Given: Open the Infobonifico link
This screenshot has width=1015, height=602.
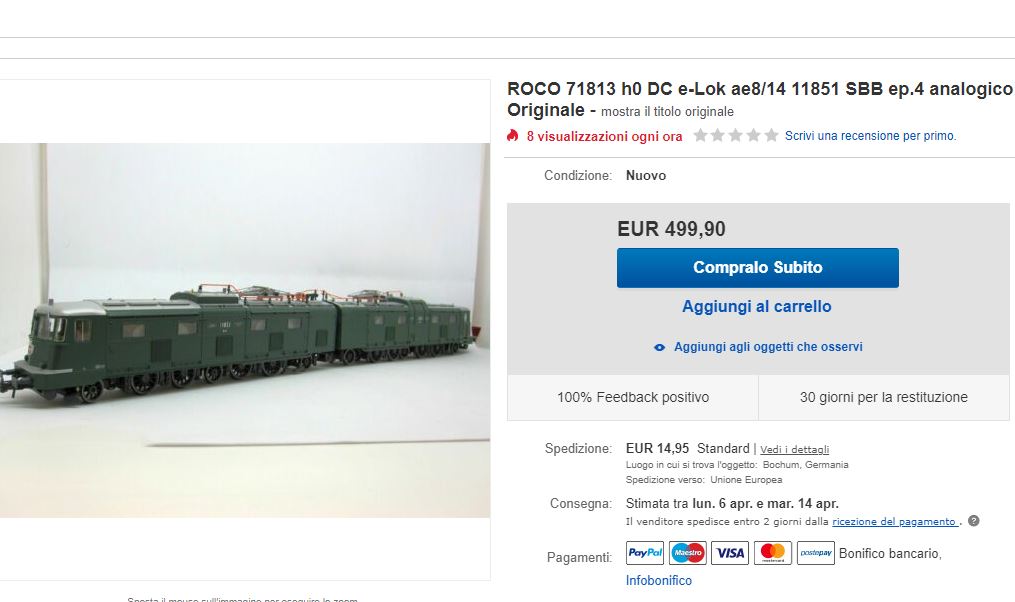Looking at the screenshot, I should (x=658, y=581).
